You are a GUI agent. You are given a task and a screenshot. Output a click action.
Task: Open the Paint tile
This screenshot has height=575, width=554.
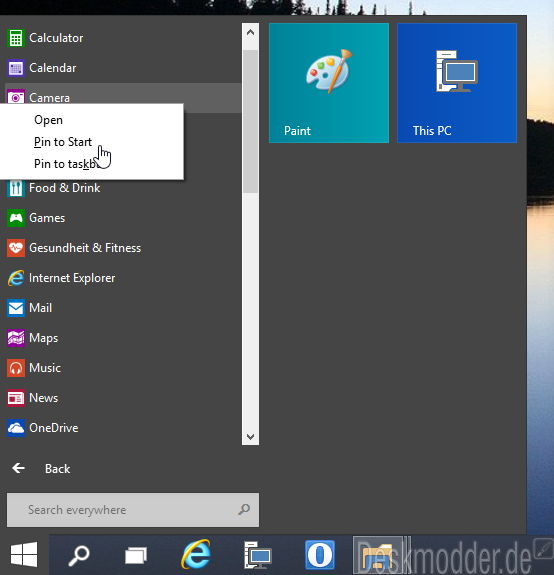[x=329, y=83]
